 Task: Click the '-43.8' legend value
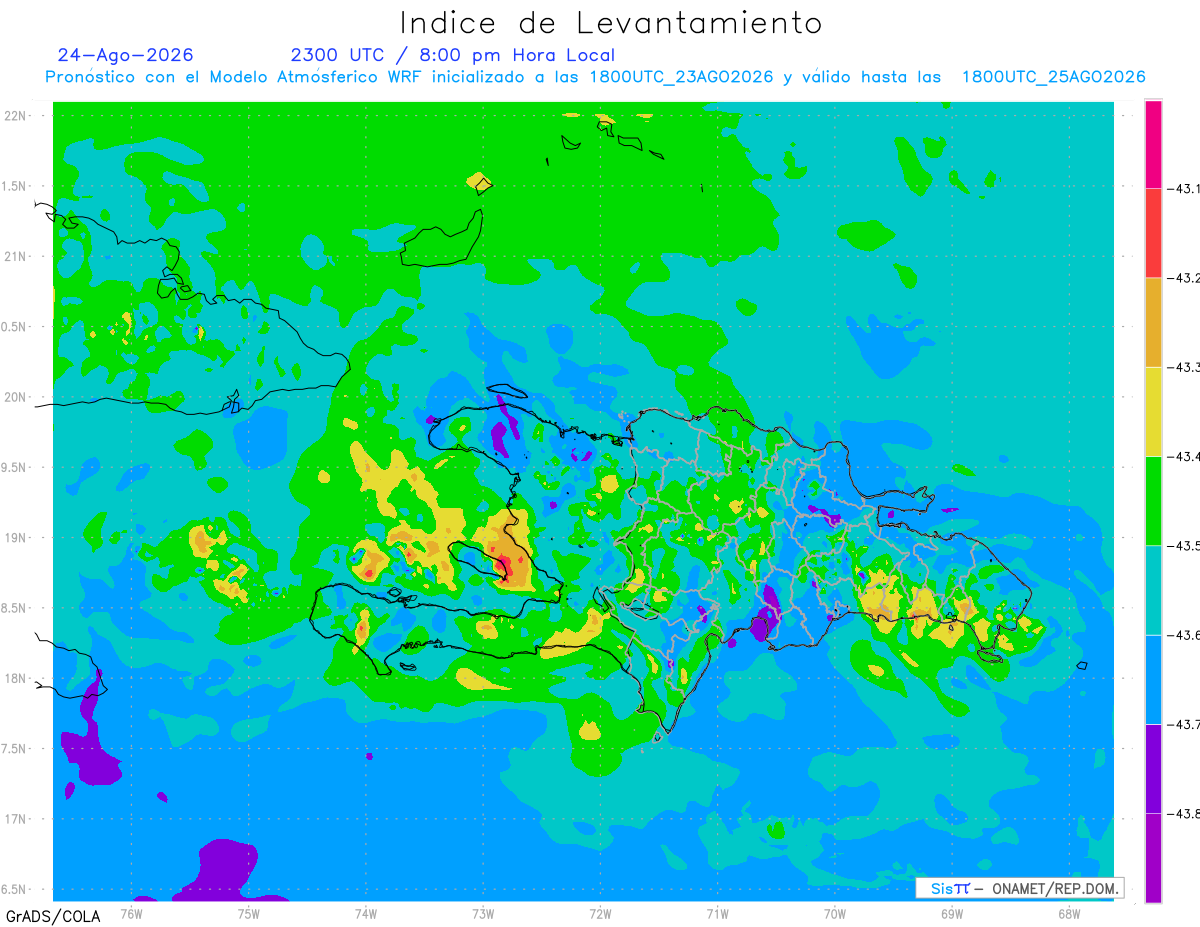coord(1185,814)
